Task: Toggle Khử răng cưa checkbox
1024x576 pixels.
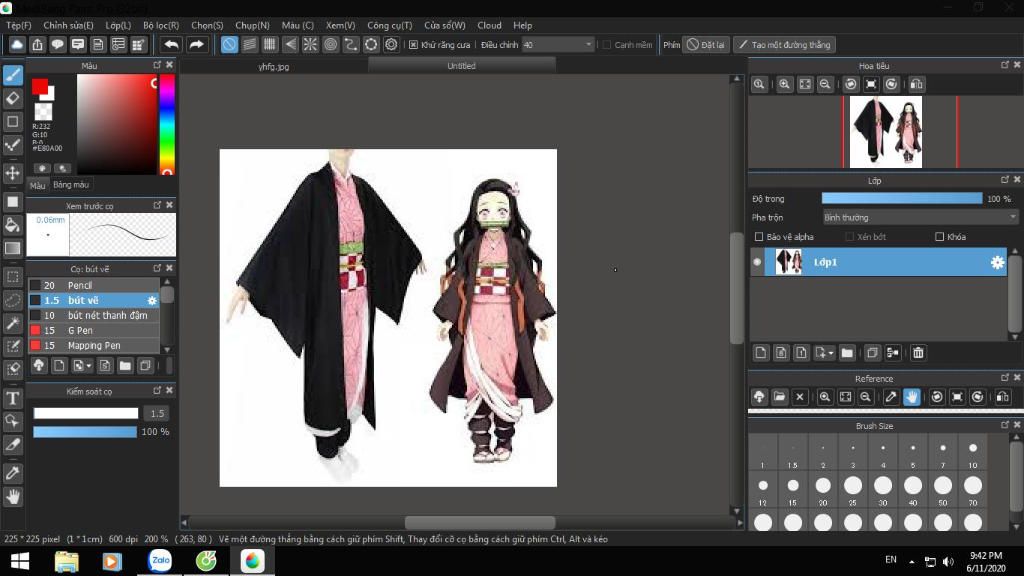Action: [413, 44]
